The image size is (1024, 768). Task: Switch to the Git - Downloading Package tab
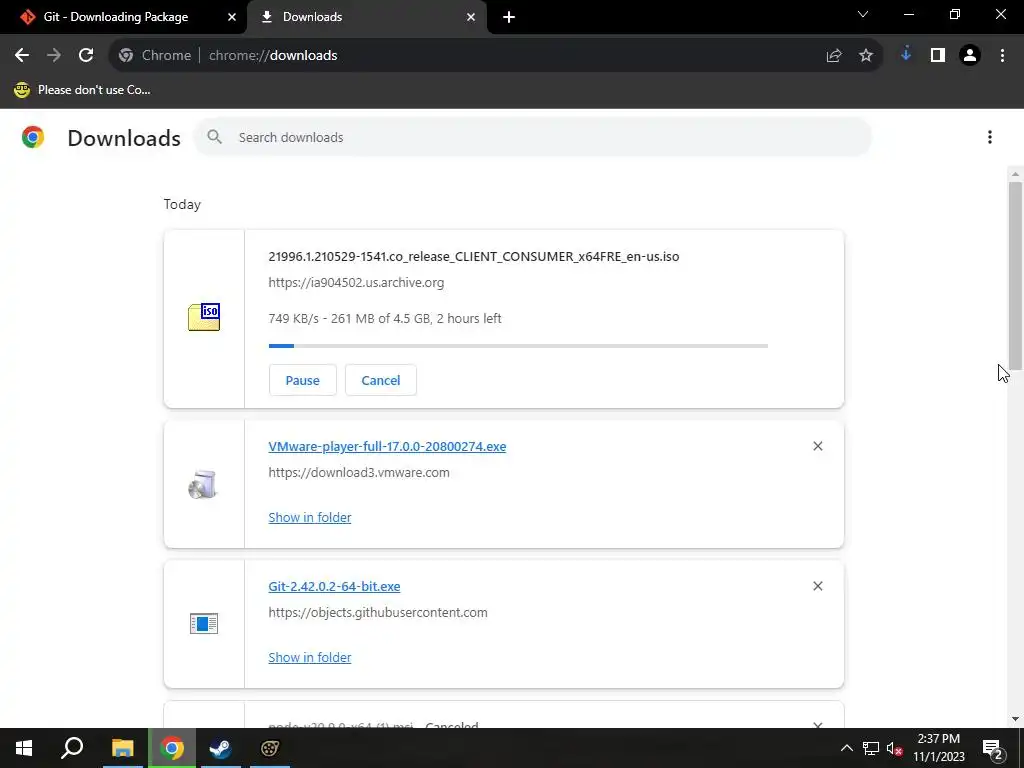point(116,17)
